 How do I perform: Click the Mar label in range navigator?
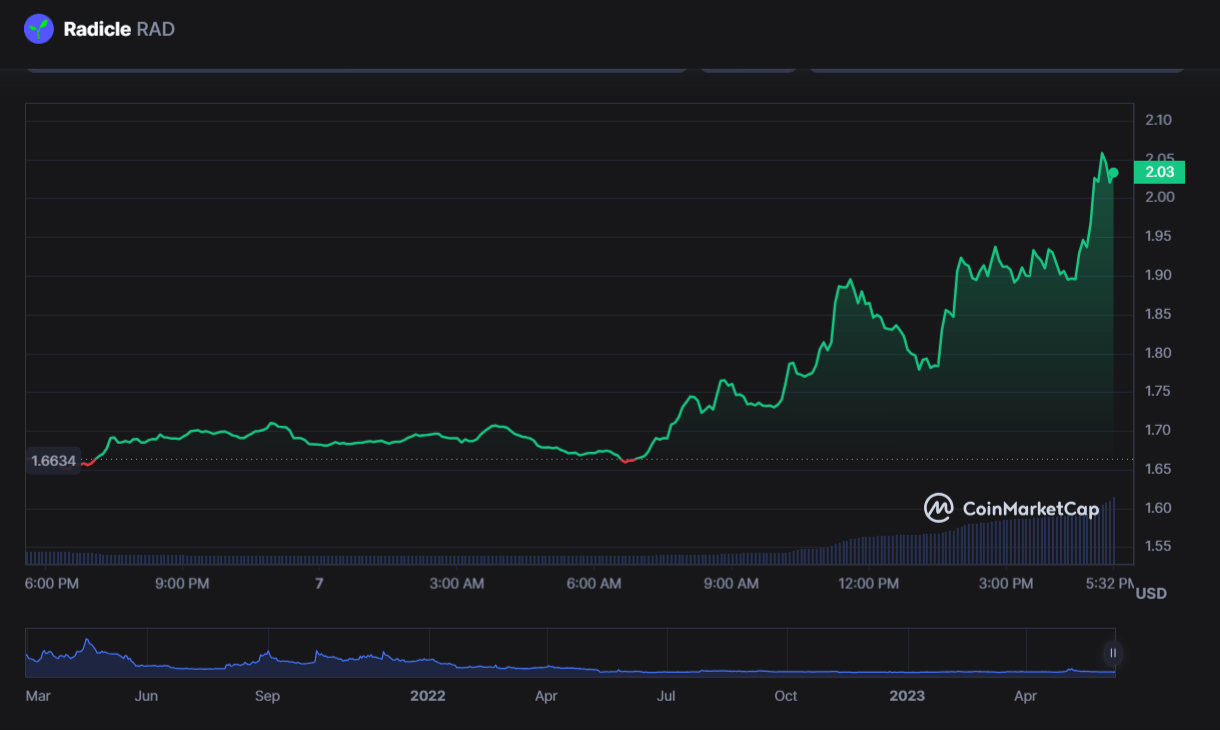click(38, 695)
